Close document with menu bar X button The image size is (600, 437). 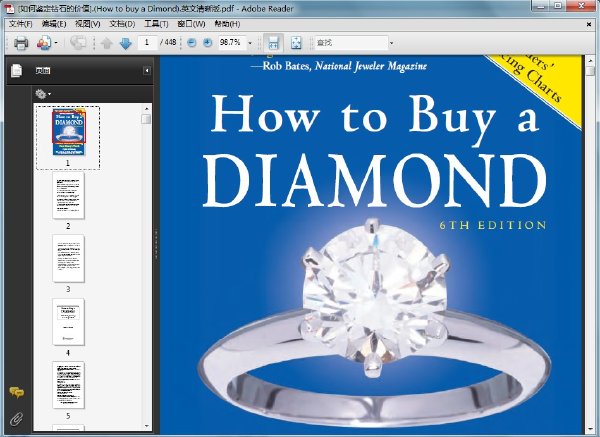[589, 24]
